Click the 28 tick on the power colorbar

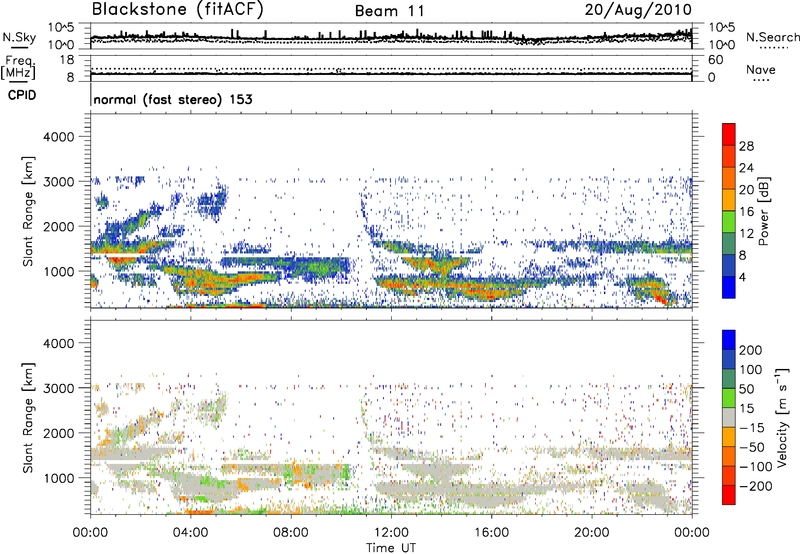coord(746,146)
